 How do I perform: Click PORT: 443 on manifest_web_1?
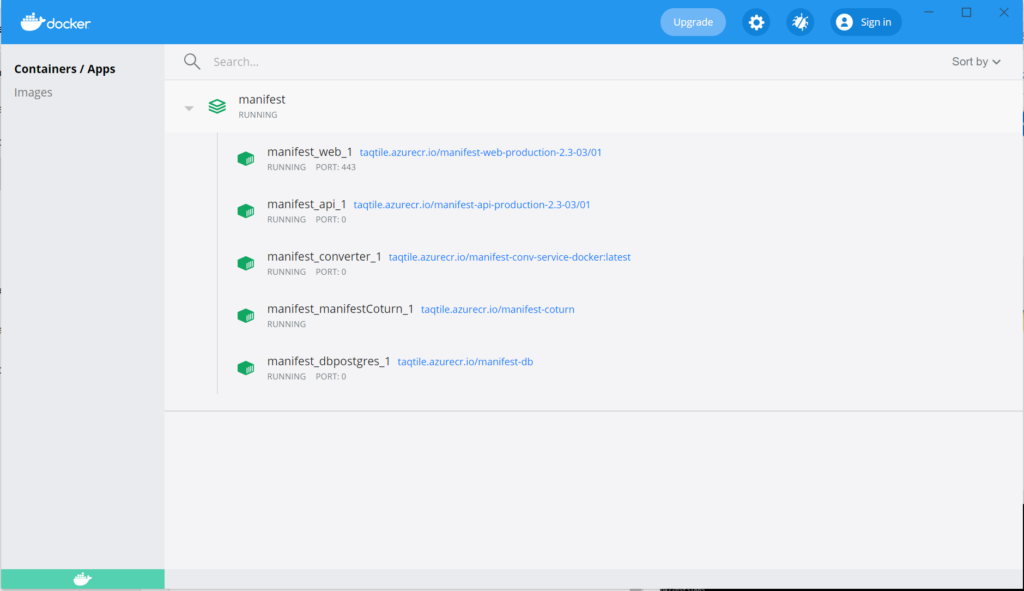[336, 167]
